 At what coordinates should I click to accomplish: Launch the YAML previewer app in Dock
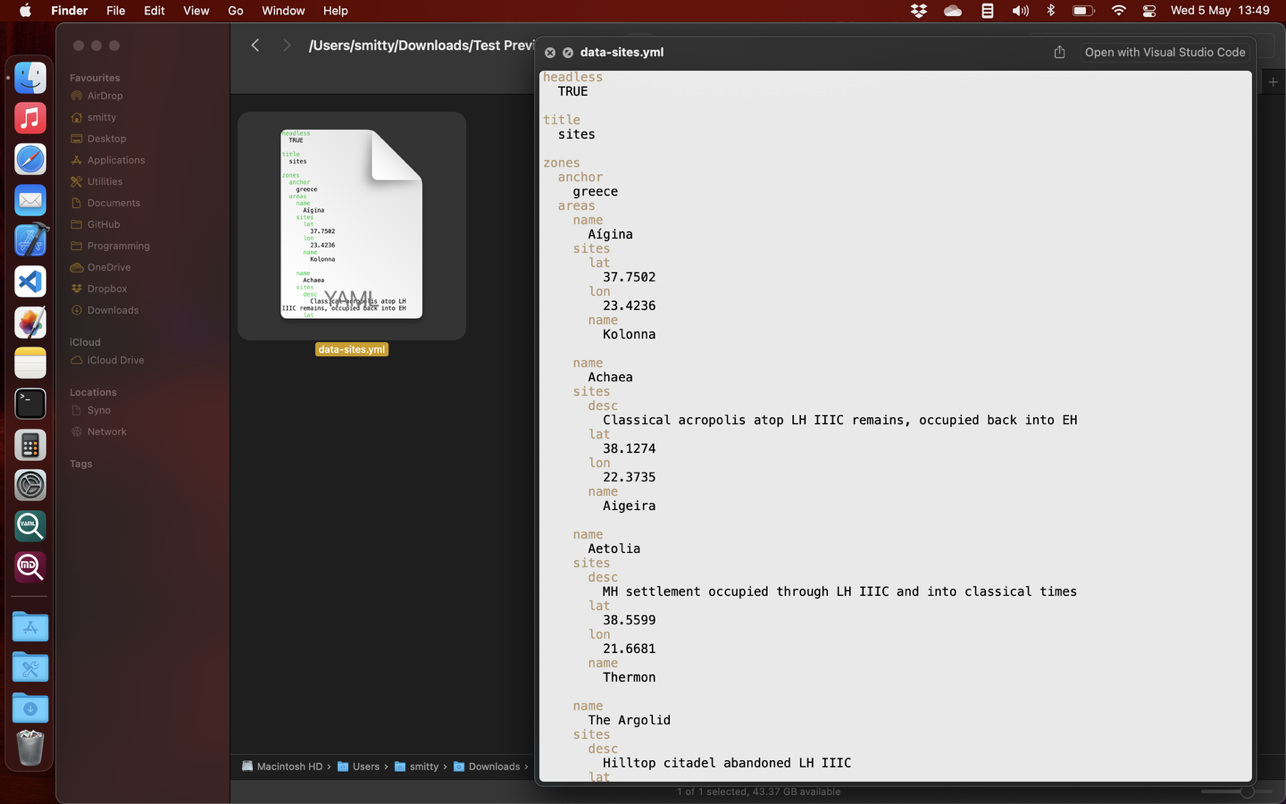[x=30, y=526]
